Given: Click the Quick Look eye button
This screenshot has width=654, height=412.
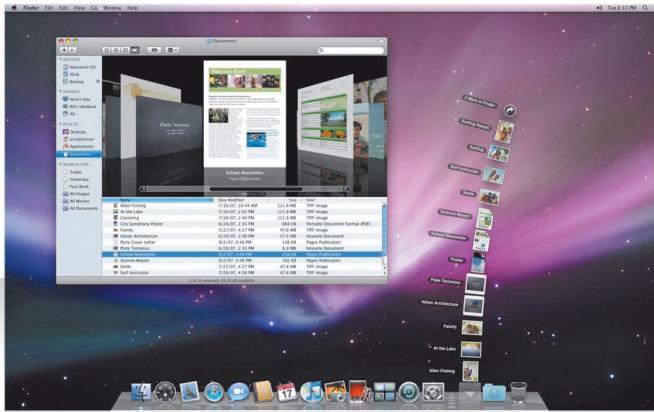Looking at the screenshot, I should click(154, 50).
